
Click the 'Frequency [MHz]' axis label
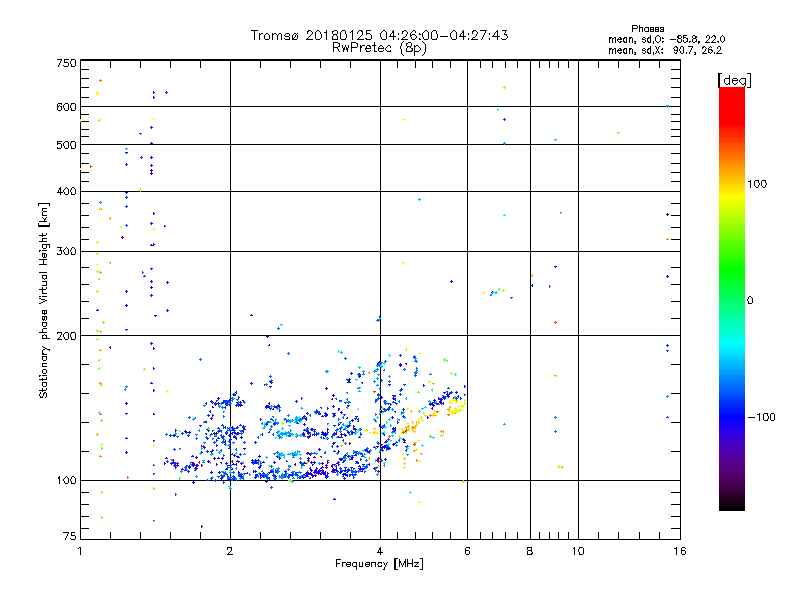tap(379, 564)
